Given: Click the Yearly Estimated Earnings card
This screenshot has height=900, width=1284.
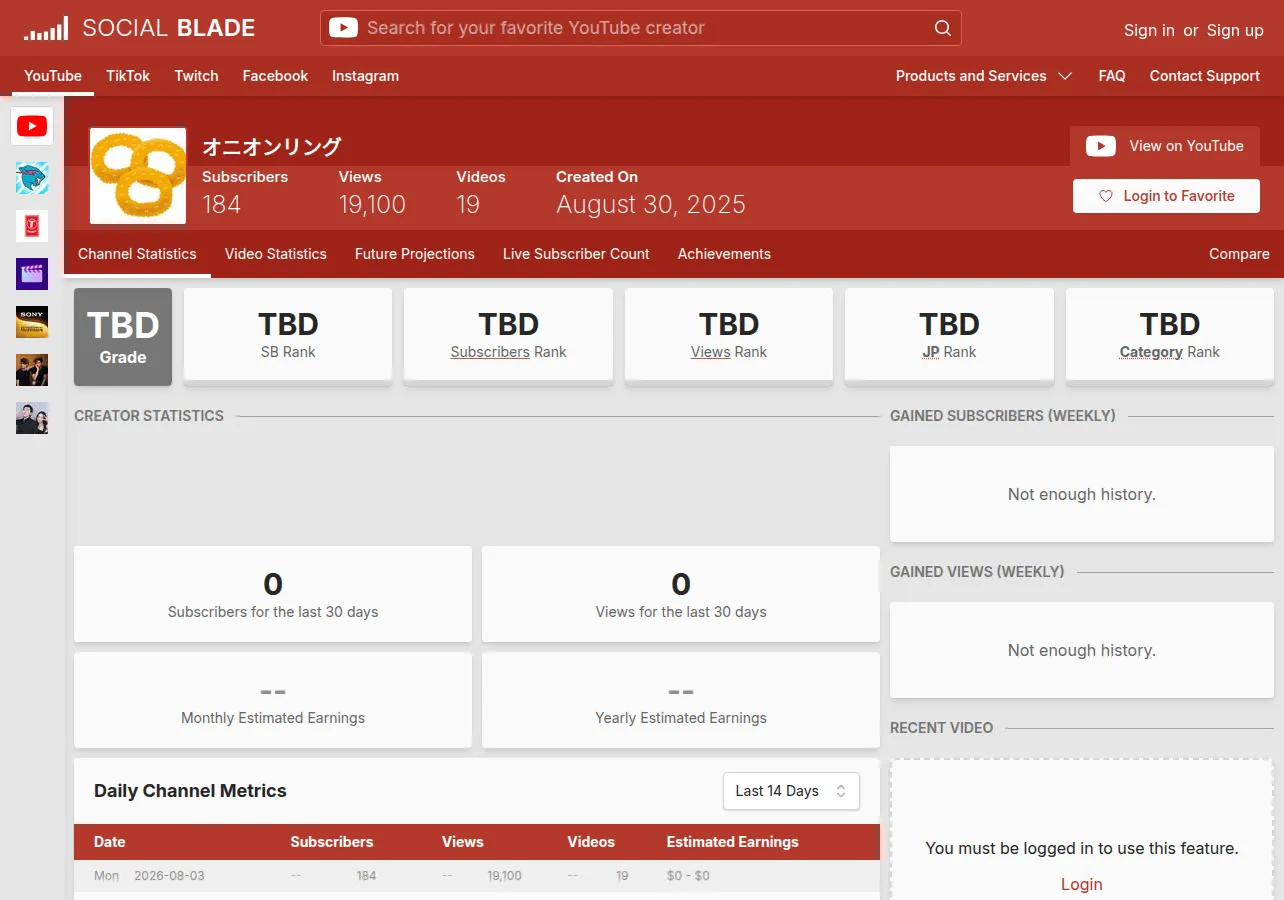Looking at the screenshot, I should (x=681, y=700).
